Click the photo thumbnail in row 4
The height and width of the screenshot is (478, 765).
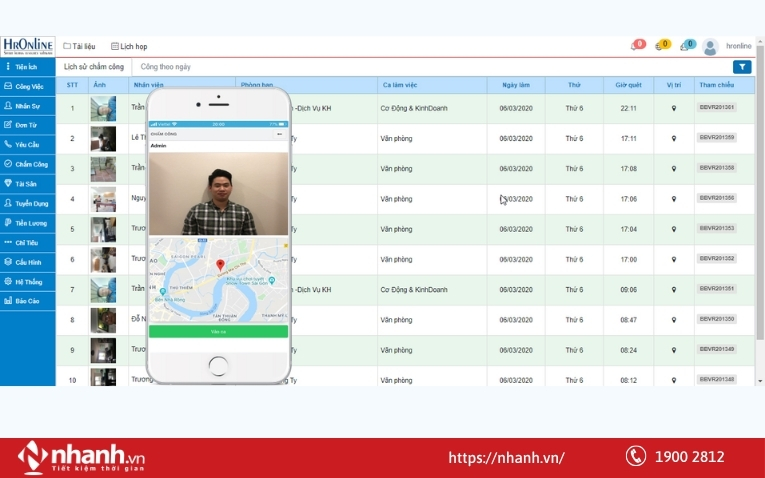[103, 199]
